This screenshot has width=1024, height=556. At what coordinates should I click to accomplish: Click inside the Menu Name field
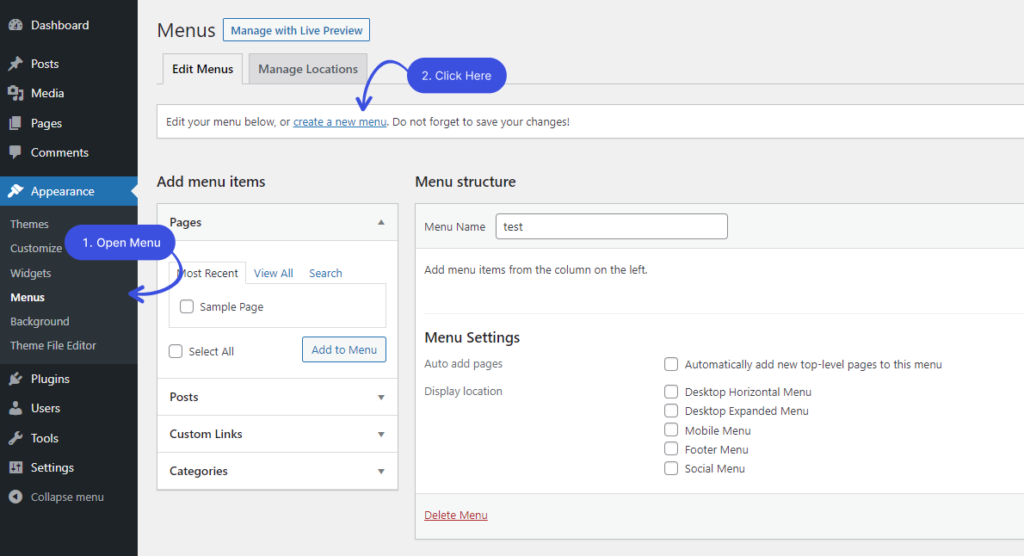click(x=611, y=226)
